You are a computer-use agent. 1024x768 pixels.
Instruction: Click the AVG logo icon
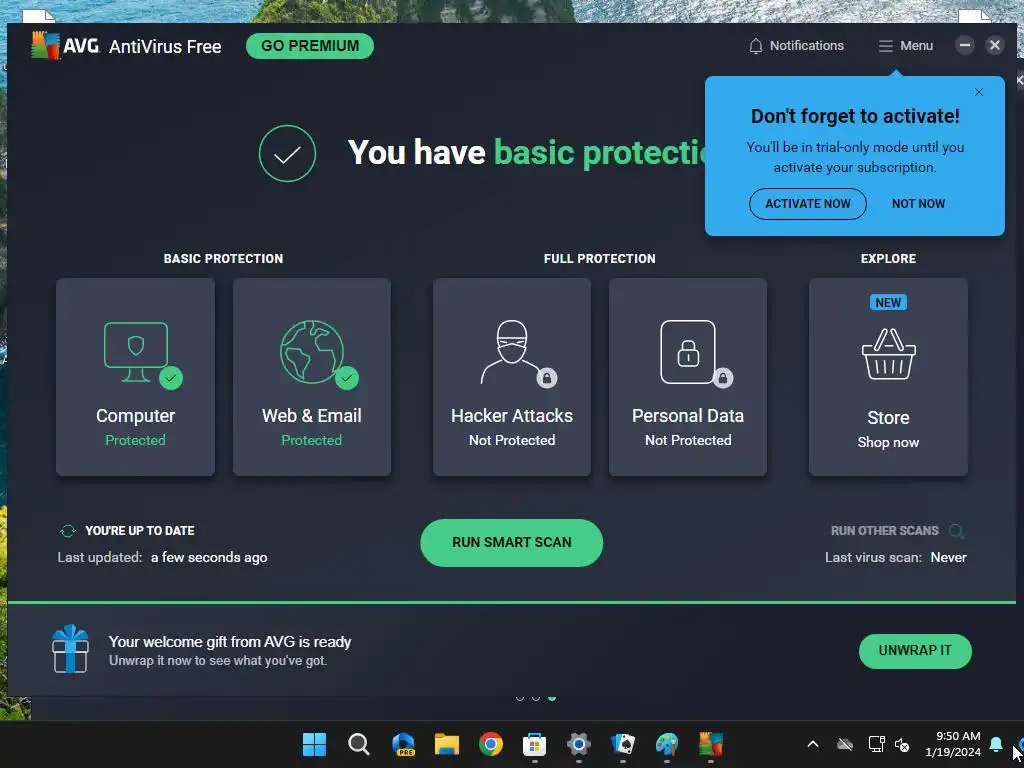pyautogui.click(x=46, y=46)
